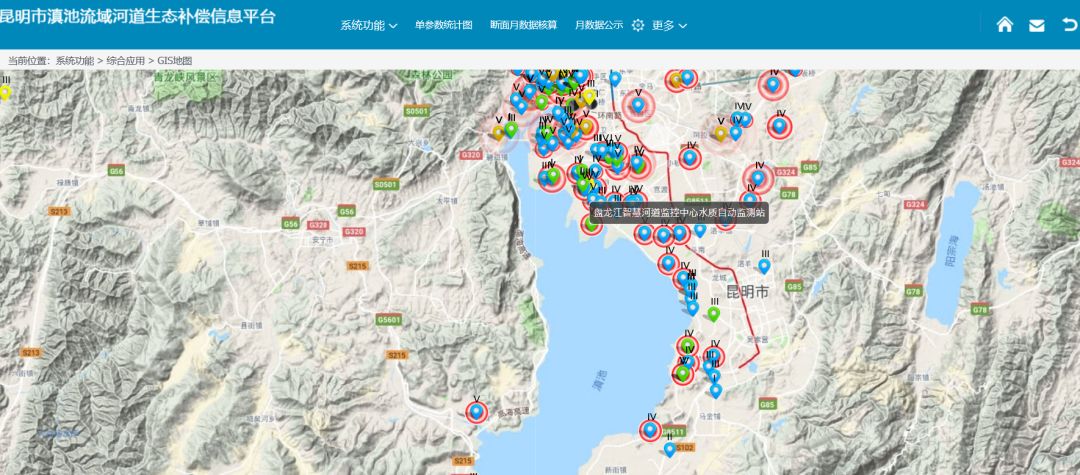Open the home page icon
Image resolution: width=1080 pixels, height=475 pixels.
coord(1004,25)
